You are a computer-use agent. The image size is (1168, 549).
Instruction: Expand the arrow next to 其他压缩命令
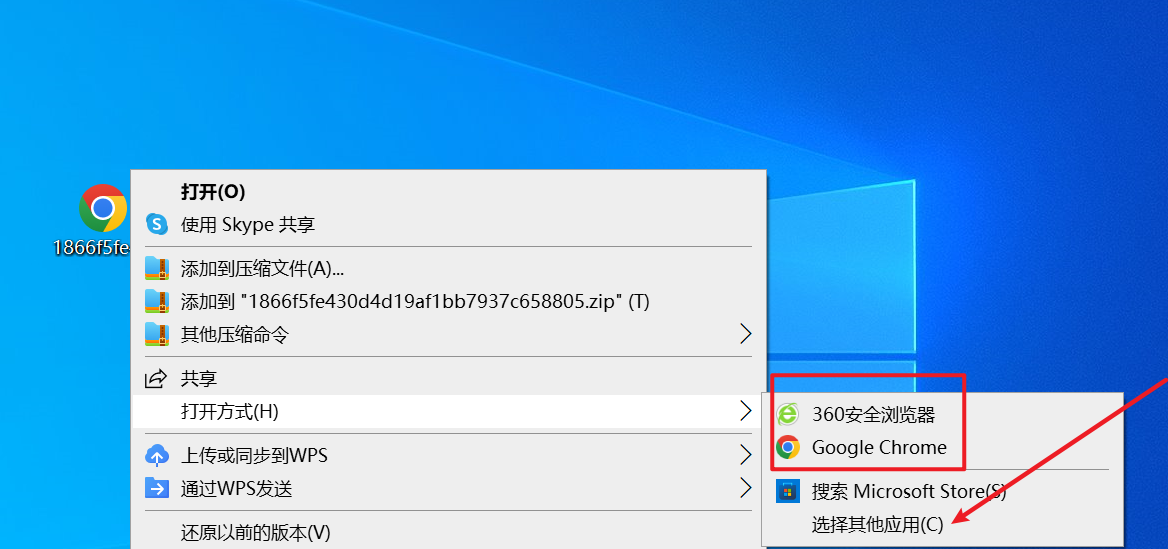click(x=745, y=334)
